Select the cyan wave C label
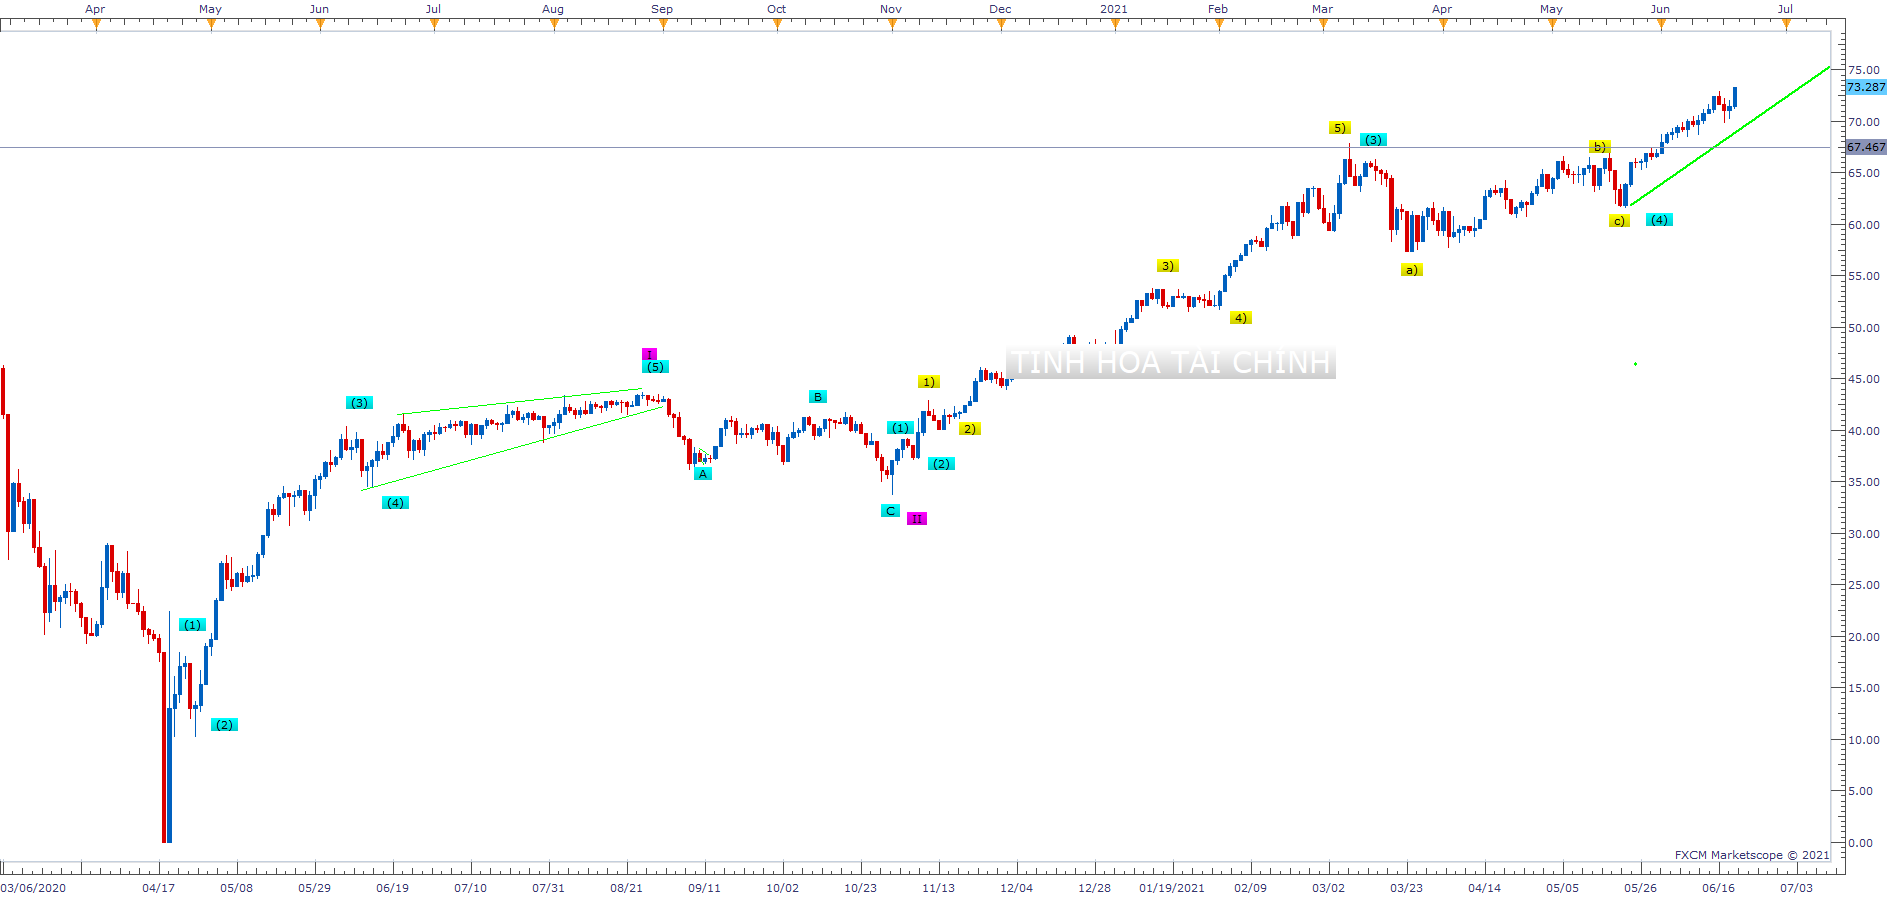This screenshot has height=900, width=1903. 890,511
